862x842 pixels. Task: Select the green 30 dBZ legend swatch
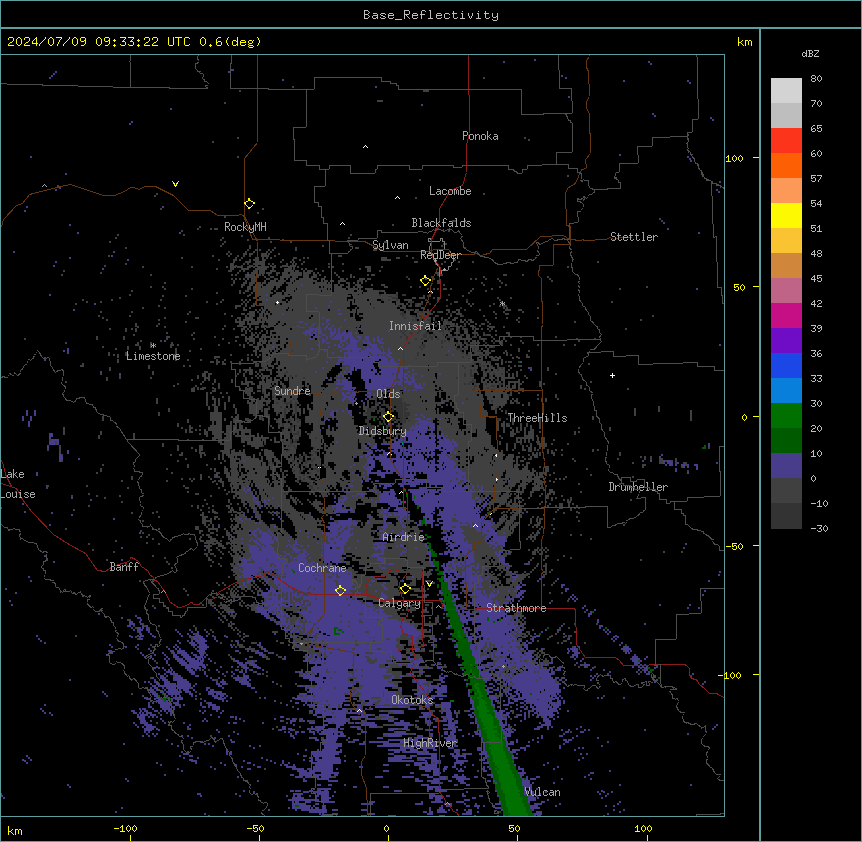[786, 416]
